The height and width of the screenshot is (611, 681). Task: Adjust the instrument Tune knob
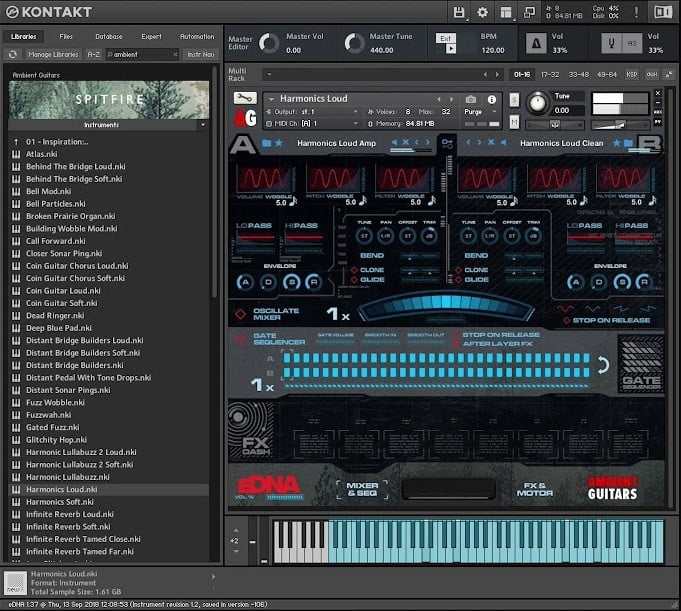click(538, 103)
